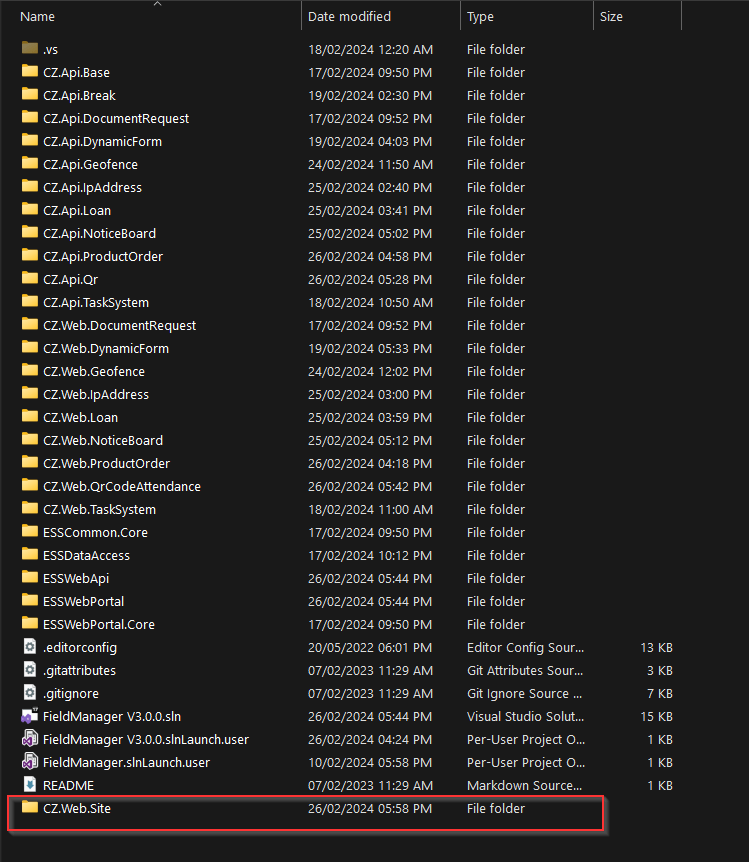Select the ESSWebPortal.Core folder name
749x862 pixels.
point(99,625)
